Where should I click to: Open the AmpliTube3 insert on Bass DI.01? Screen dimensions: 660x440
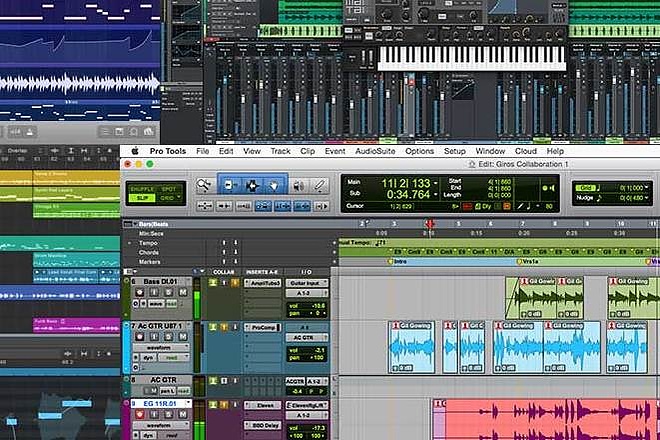coord(263,283)
